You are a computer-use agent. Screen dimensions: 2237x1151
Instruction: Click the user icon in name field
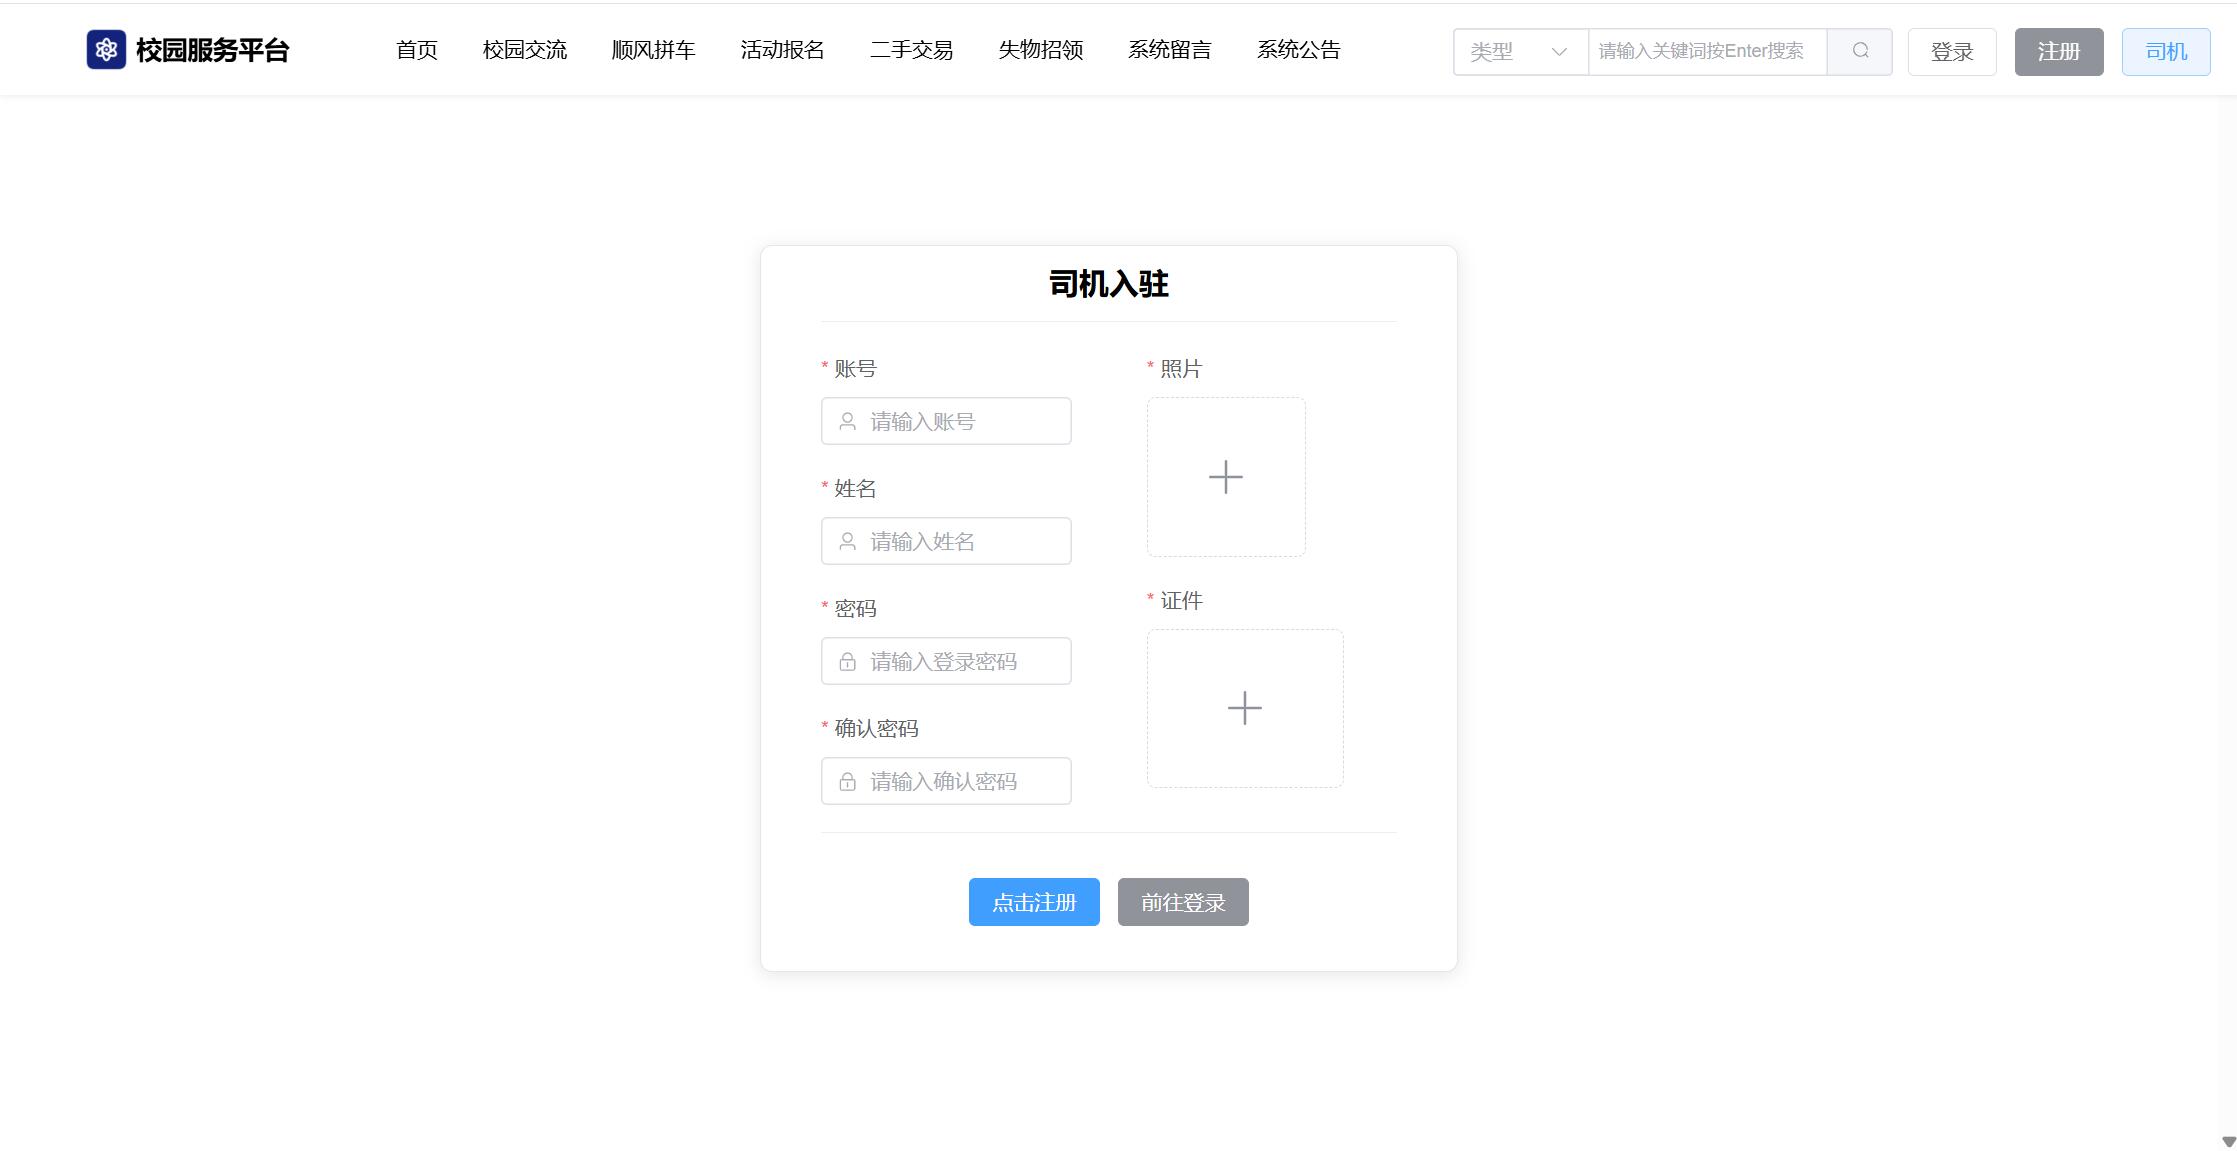pyautogui.click(x=847, y=542)
